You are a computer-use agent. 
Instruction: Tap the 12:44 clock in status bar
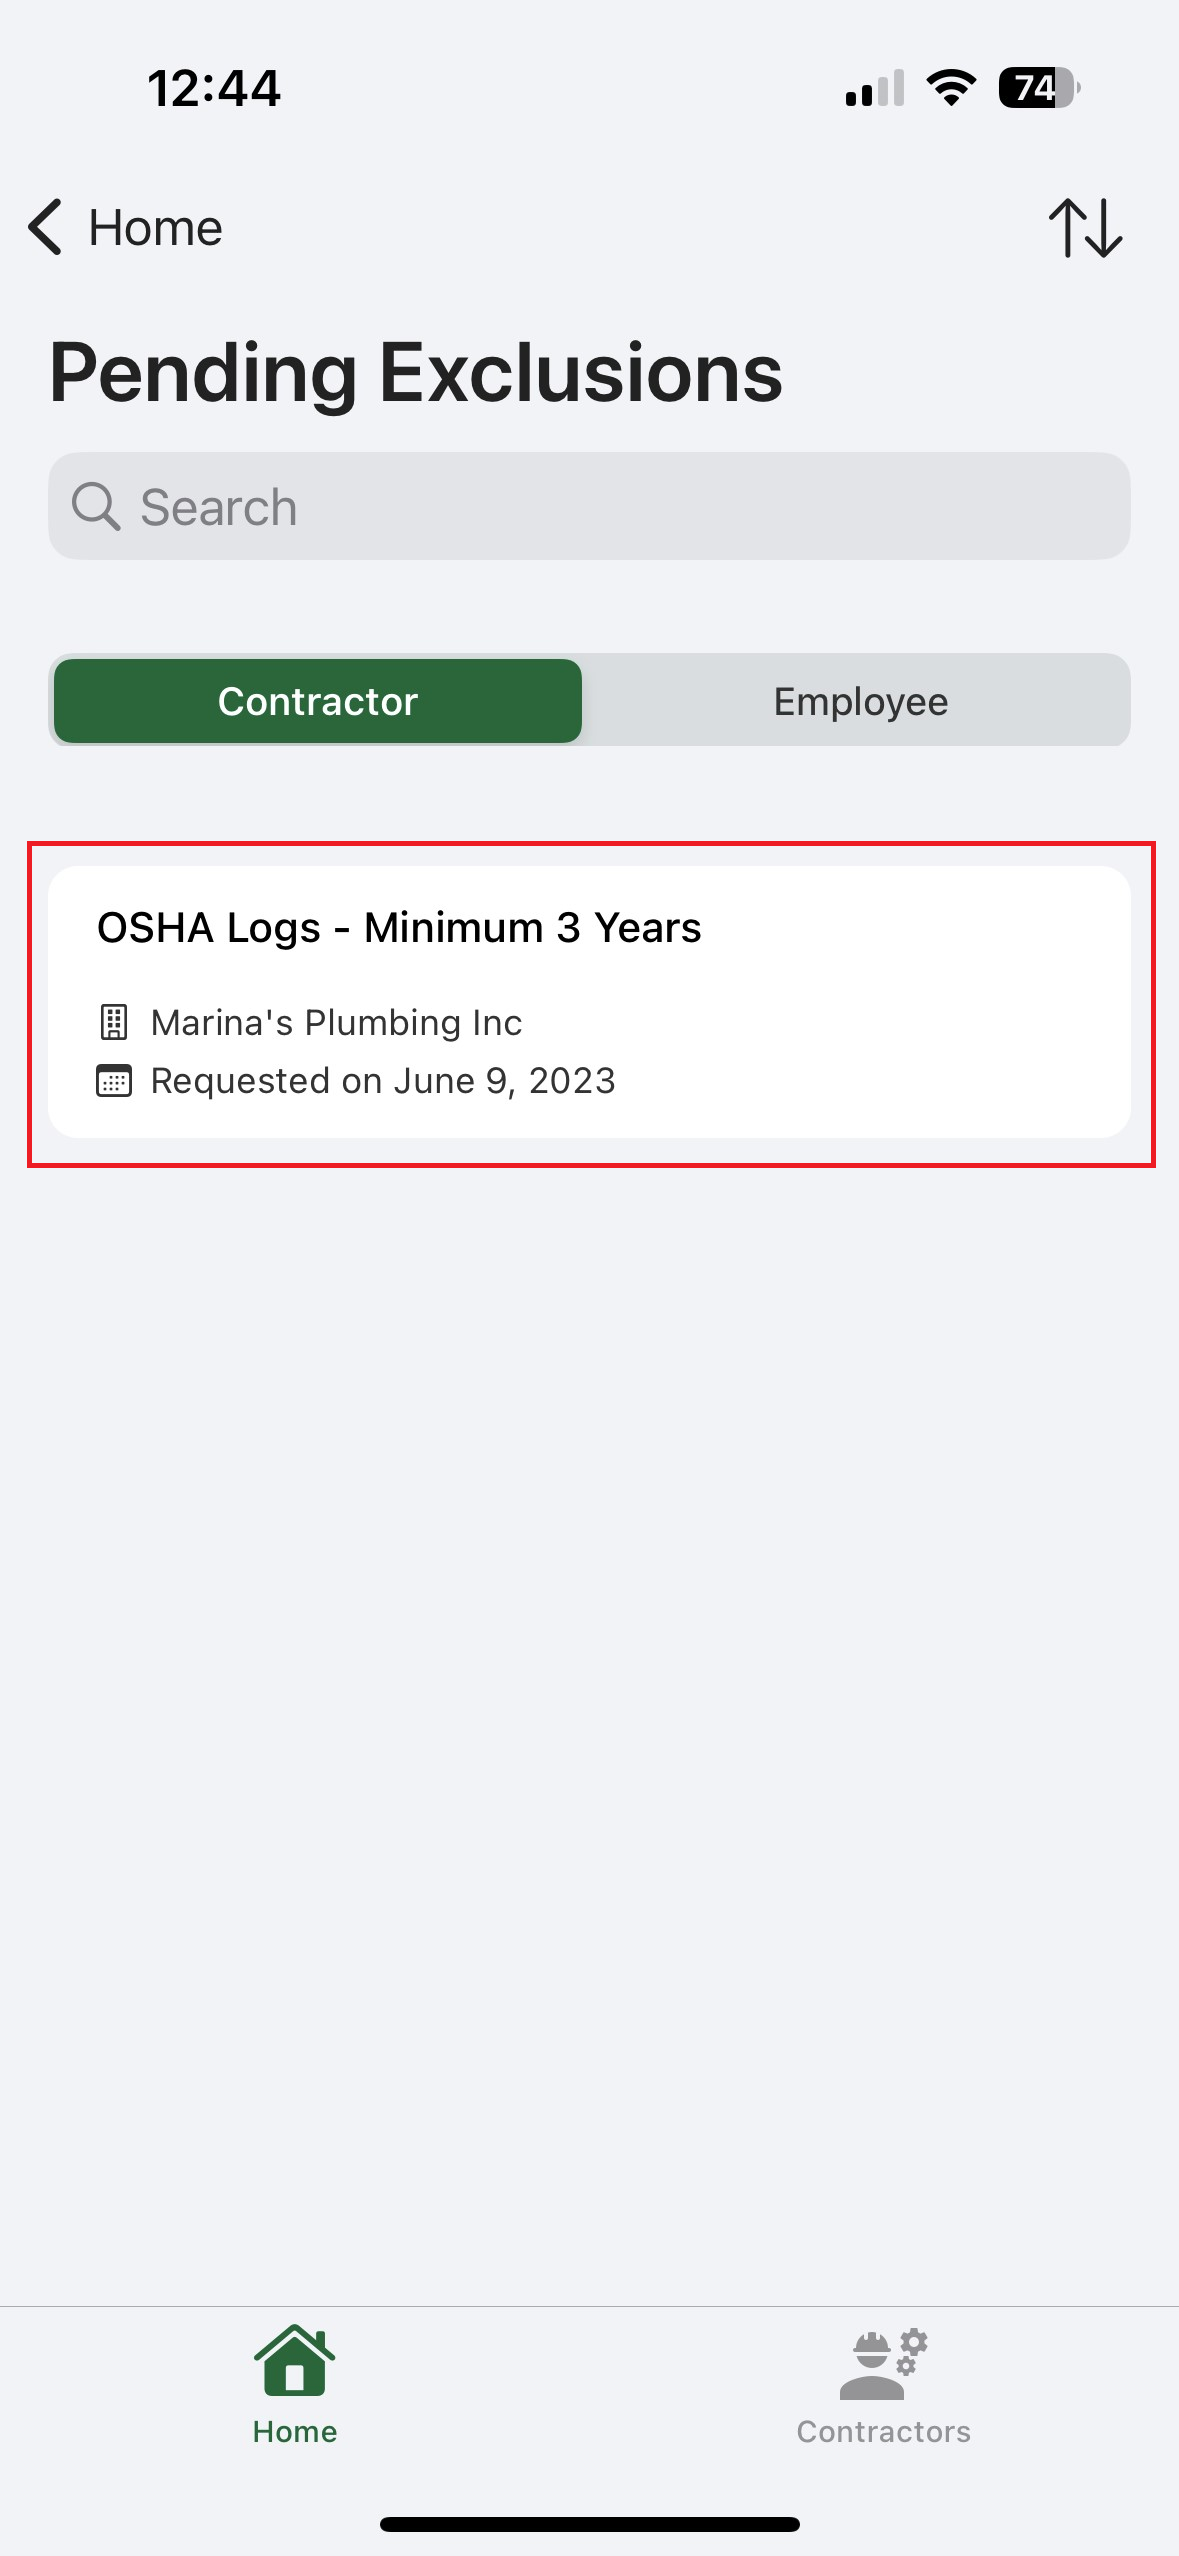coord(214,88)
